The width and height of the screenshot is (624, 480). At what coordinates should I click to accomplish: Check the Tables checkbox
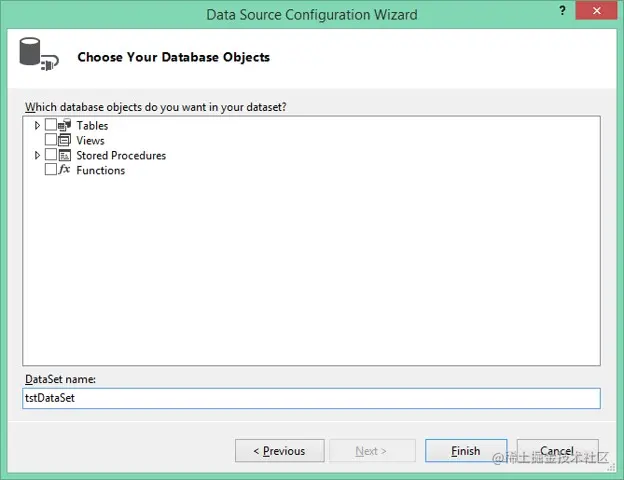click(x=51, y=125)
